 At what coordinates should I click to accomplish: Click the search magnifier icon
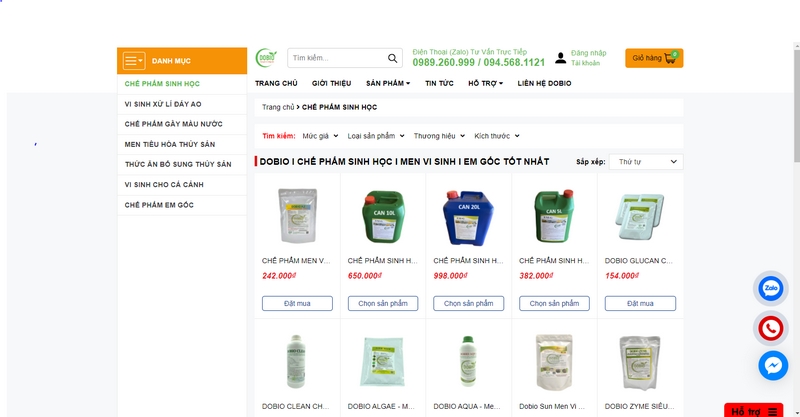[392, 58]
